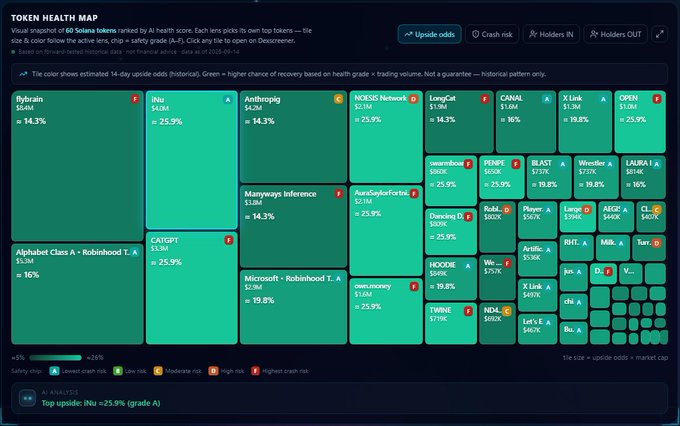The height and width of the screenshot is (426, 680).
Task: Click the F grade chip on CATGPT
Action: point(229,240)
